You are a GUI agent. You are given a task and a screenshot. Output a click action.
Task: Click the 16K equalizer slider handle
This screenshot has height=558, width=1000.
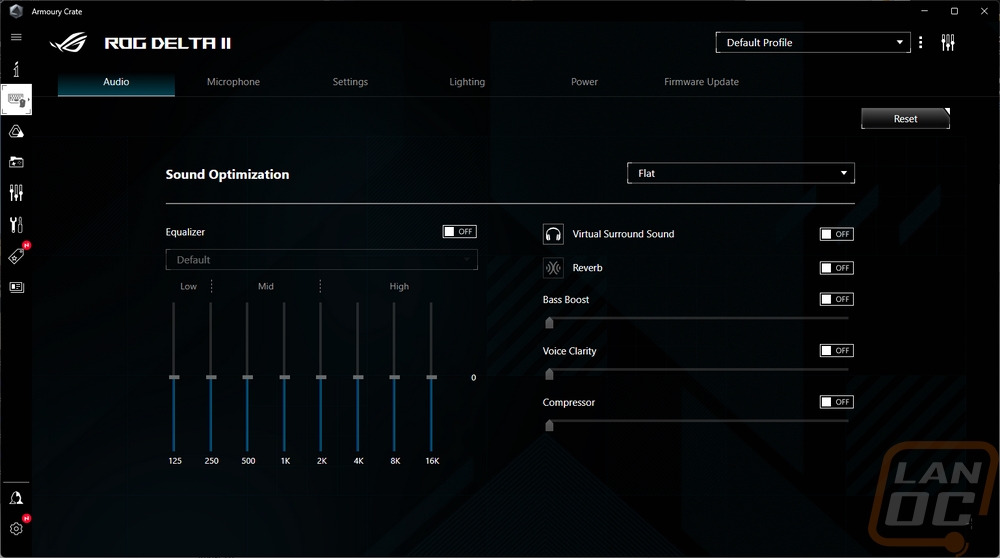pos(431,378)
